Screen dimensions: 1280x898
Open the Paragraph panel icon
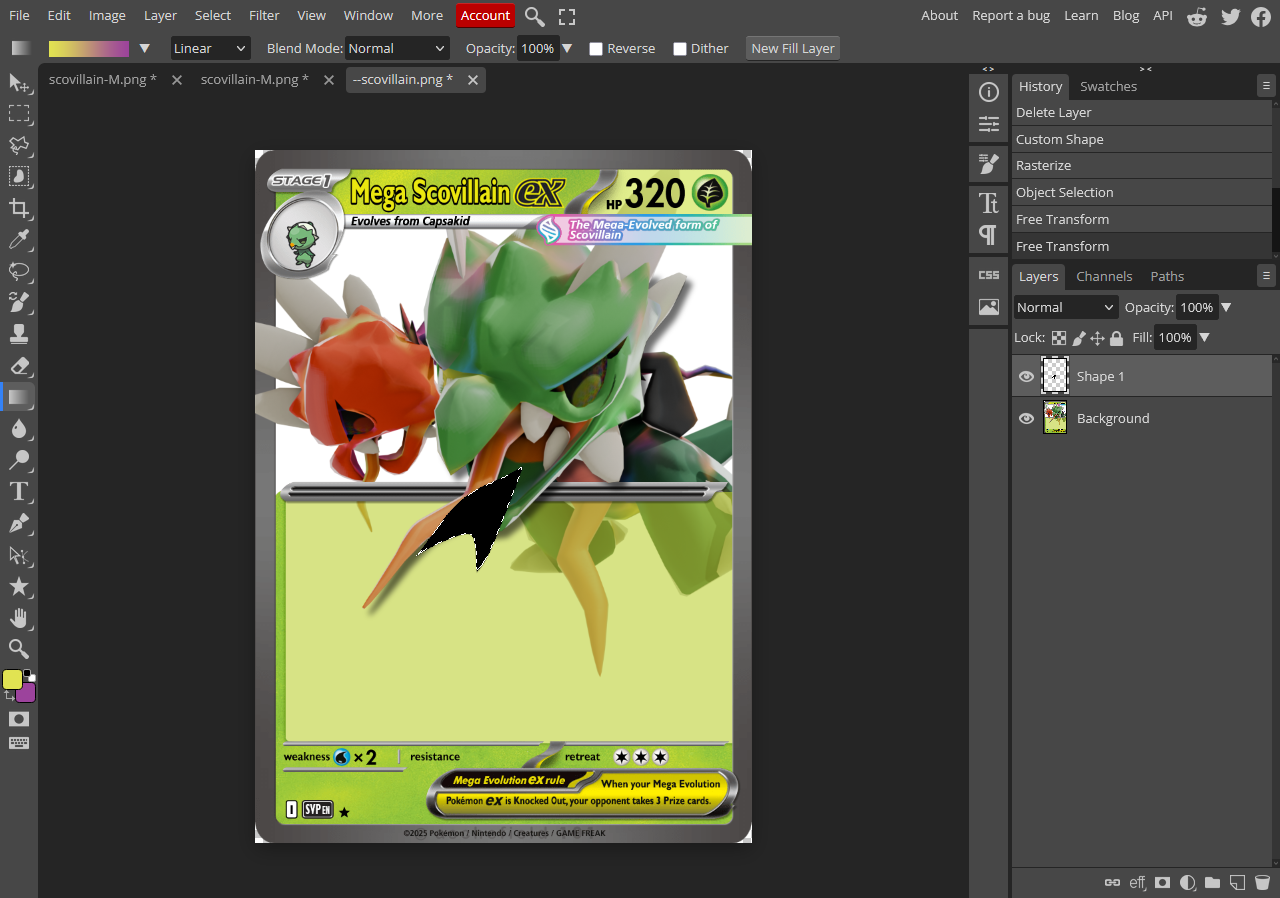click(989, 235)
